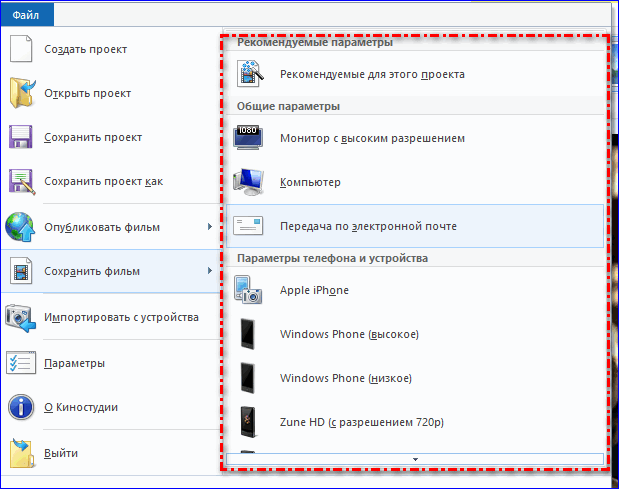Click the 1080 monitor icon

[248, 138]
